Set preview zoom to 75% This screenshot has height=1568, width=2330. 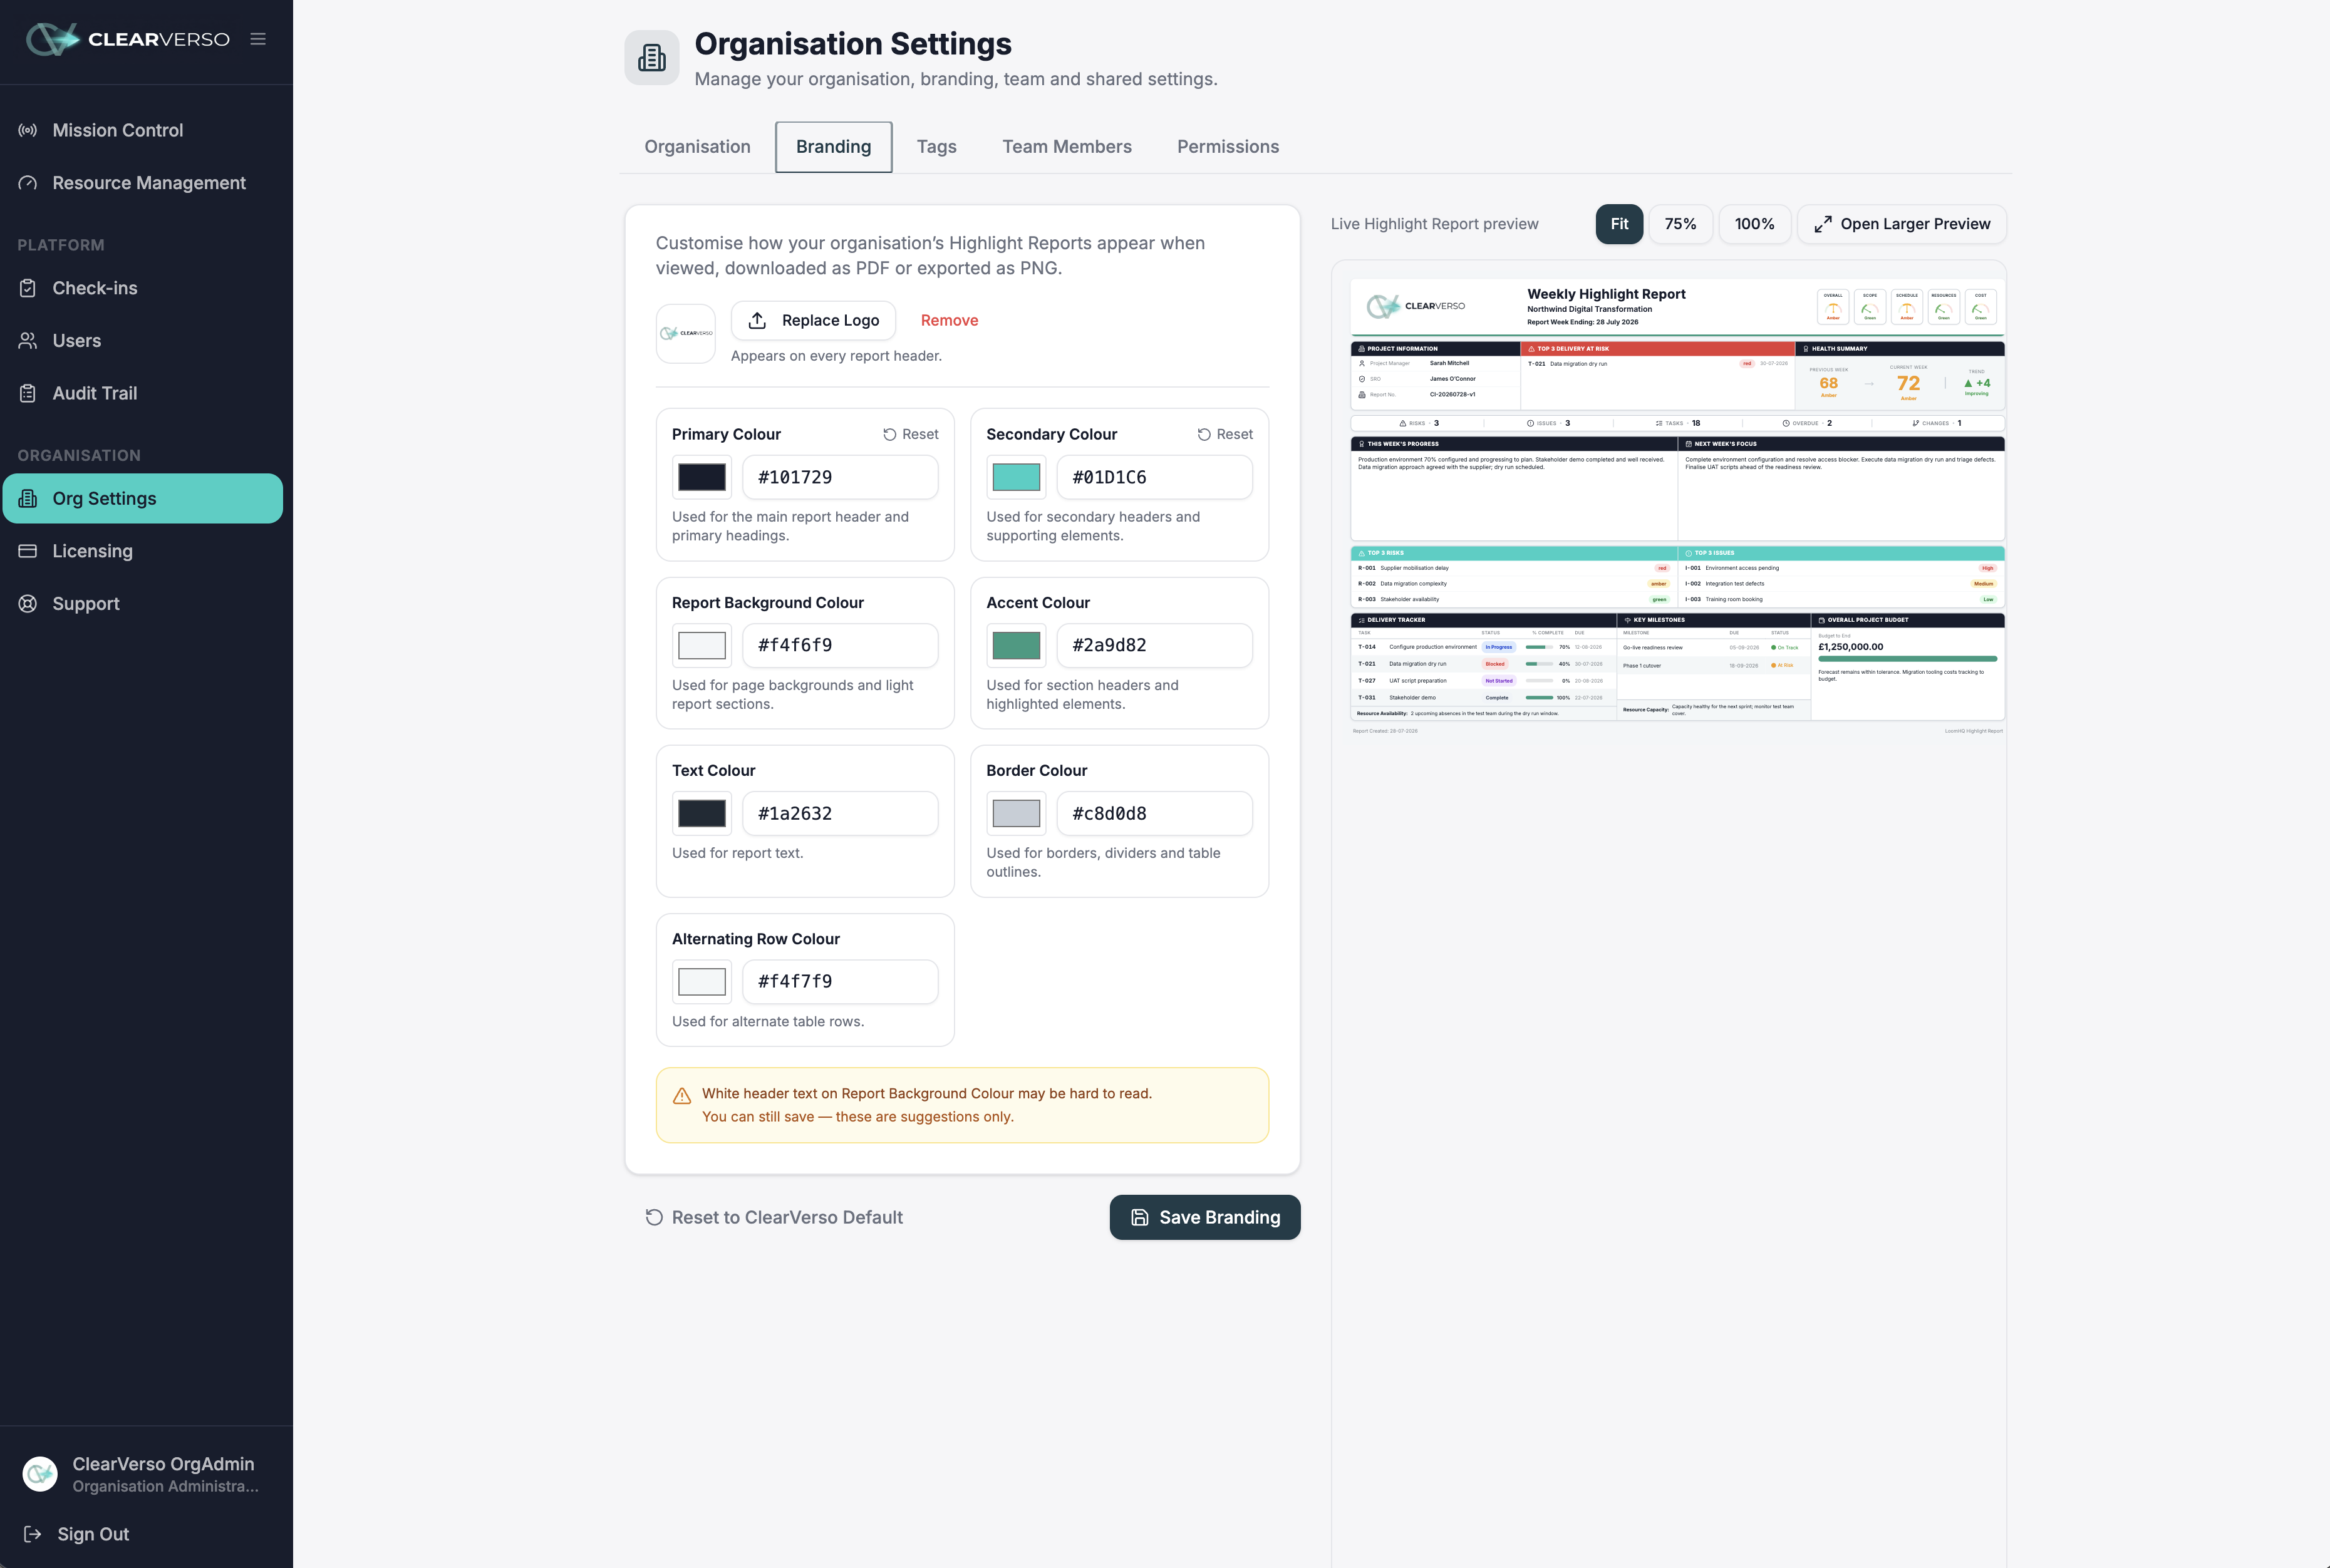[1680, 224]
